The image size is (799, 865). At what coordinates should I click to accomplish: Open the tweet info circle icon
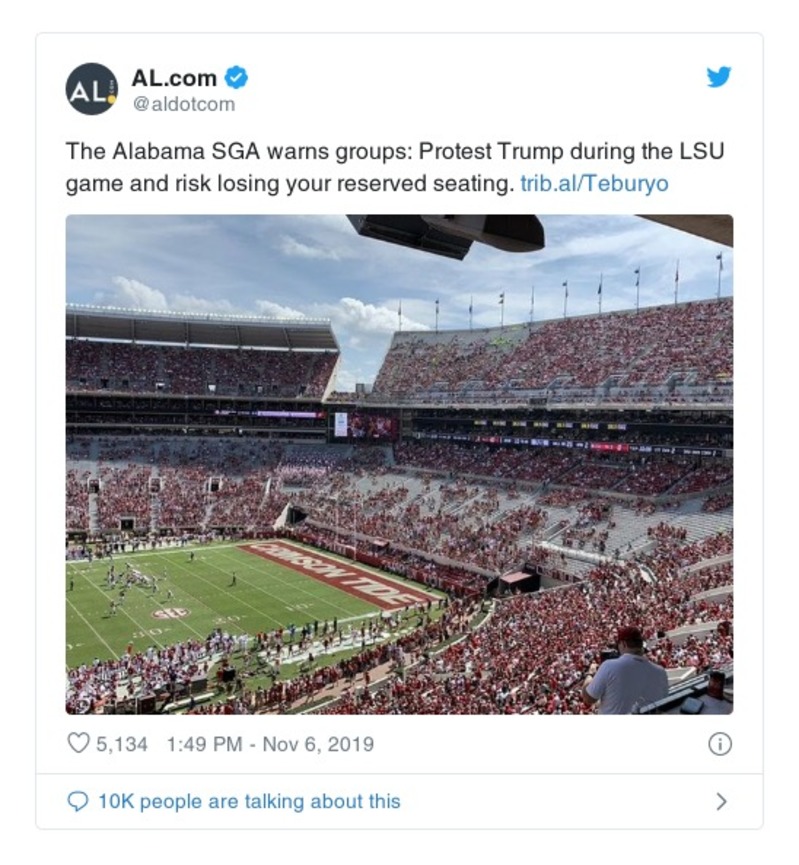[719, 744]
